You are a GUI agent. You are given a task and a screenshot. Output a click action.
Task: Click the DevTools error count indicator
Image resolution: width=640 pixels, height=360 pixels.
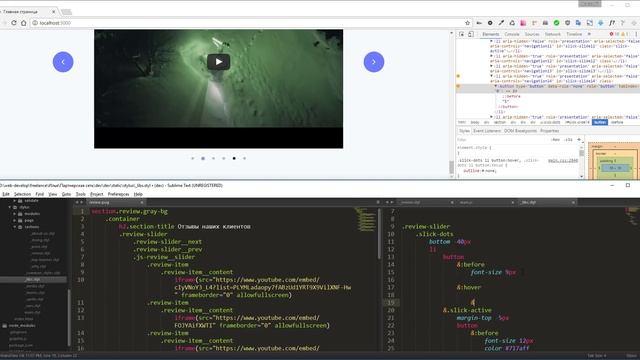(x=613, y=34)
